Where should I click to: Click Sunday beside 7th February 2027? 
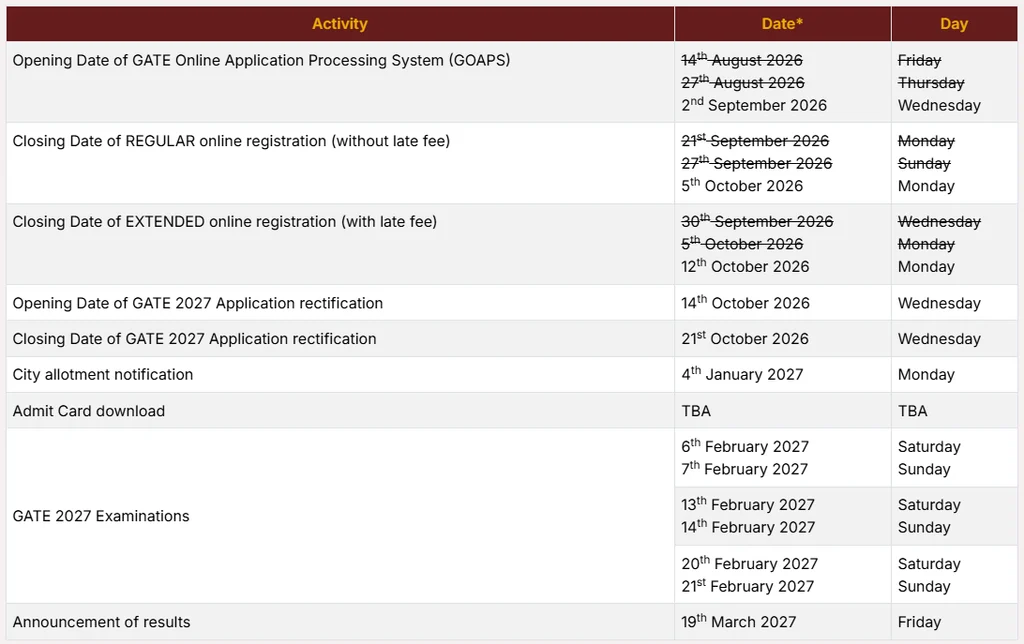pyautogui.click(x=924, y=469)
